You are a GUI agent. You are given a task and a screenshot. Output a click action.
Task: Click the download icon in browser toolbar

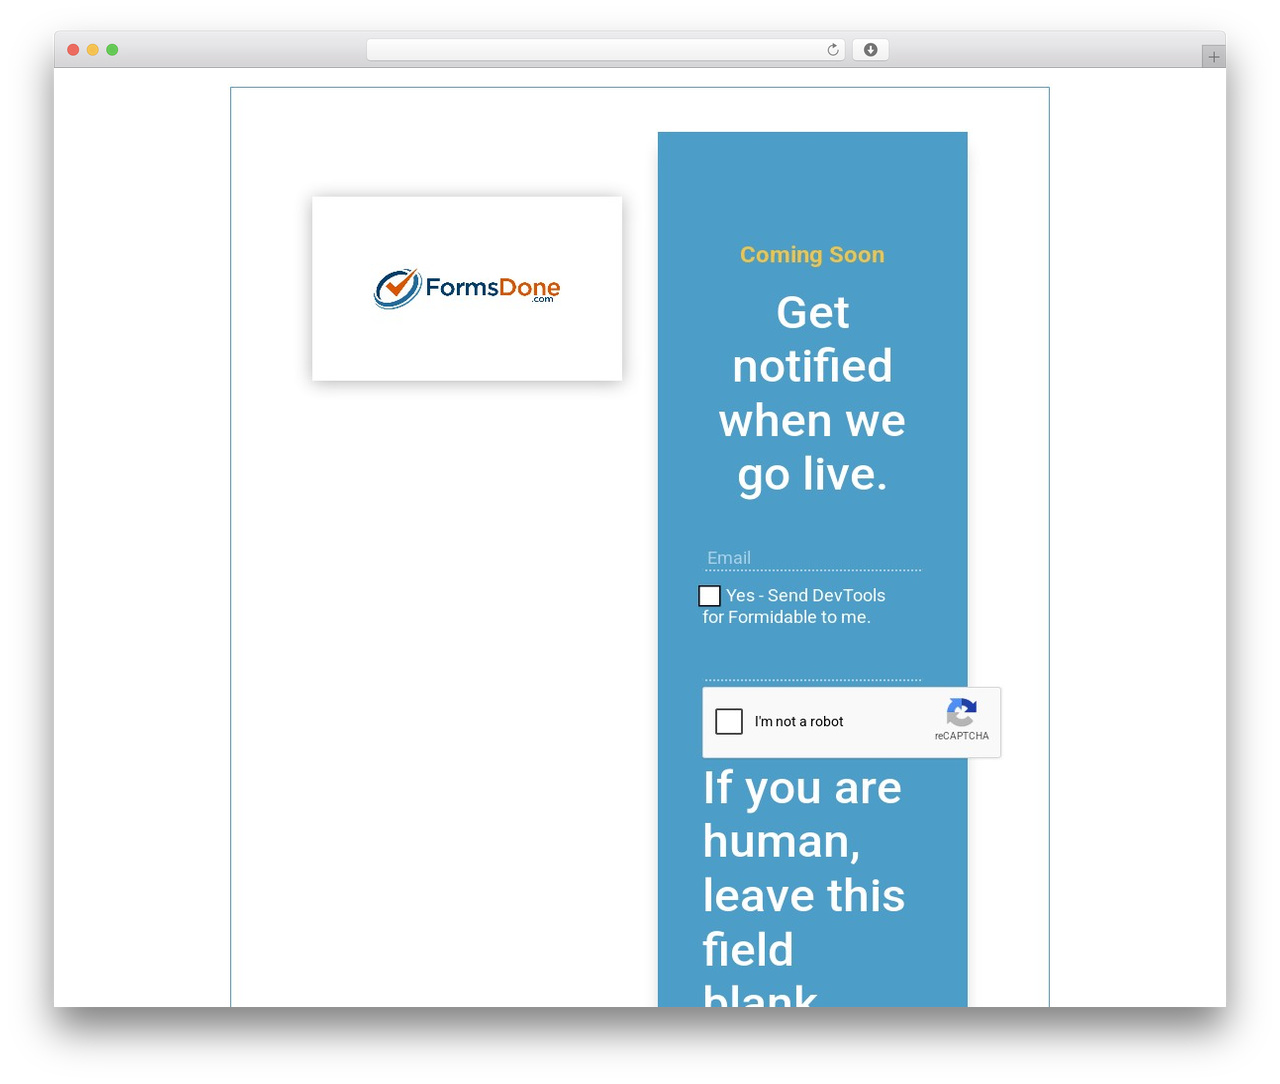870,50
